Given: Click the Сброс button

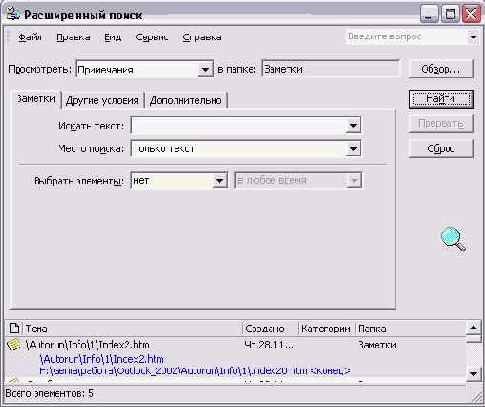Looking at the screenshot, I should pos(441,148).
